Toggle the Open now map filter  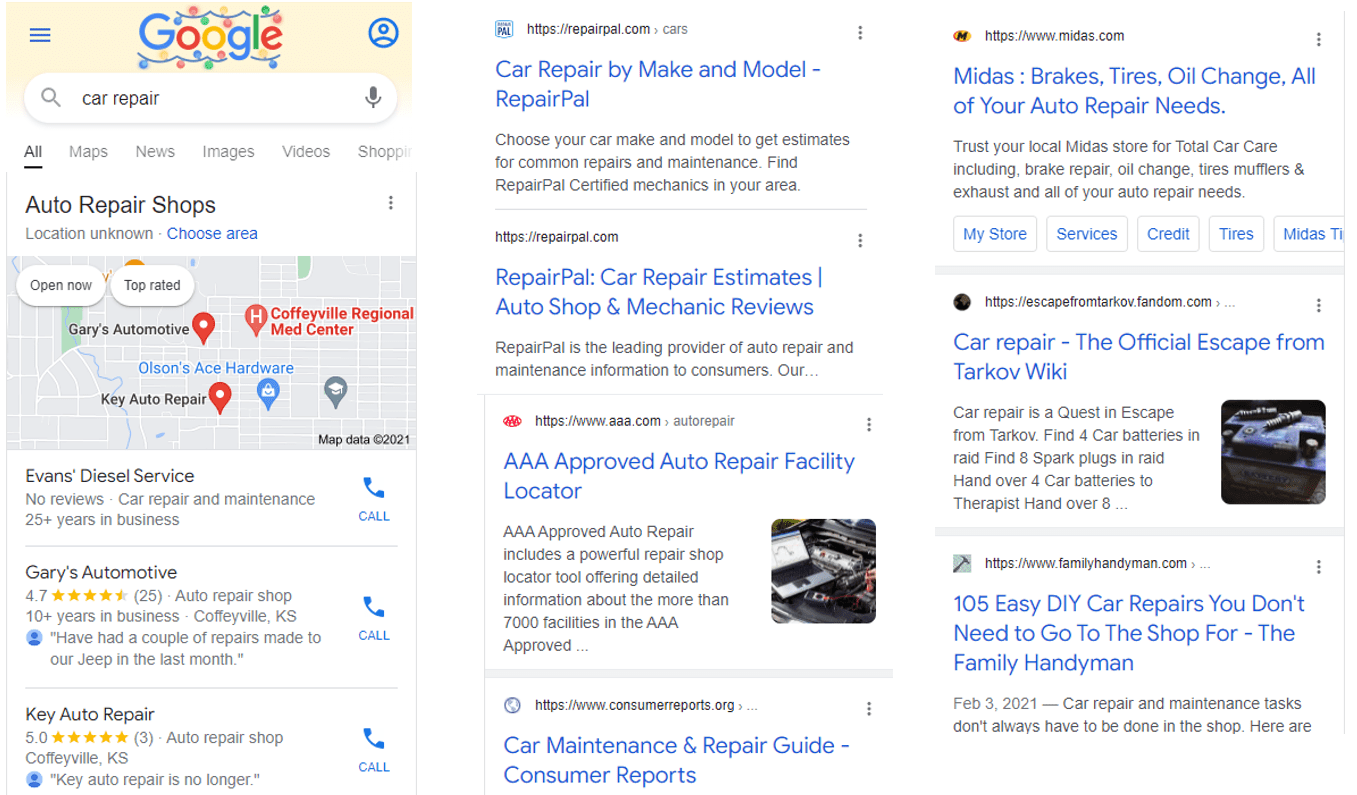click(61, 285)
